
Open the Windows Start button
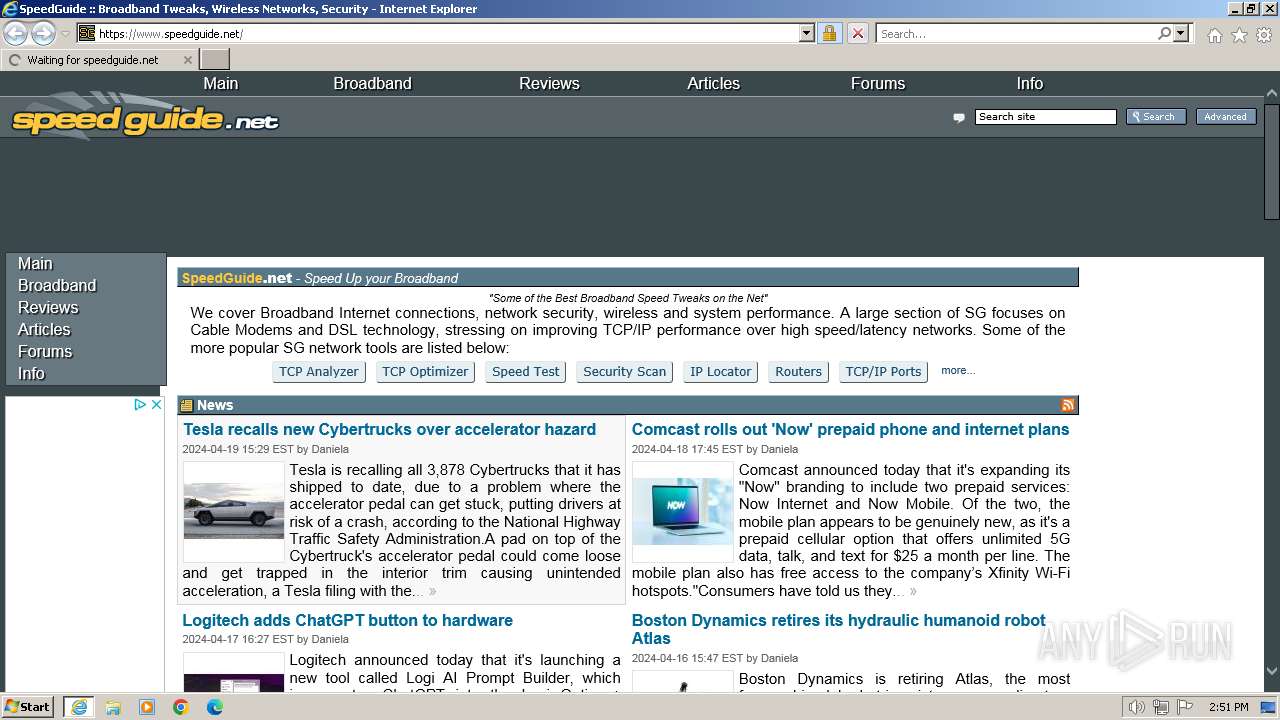tap(28, 707)
